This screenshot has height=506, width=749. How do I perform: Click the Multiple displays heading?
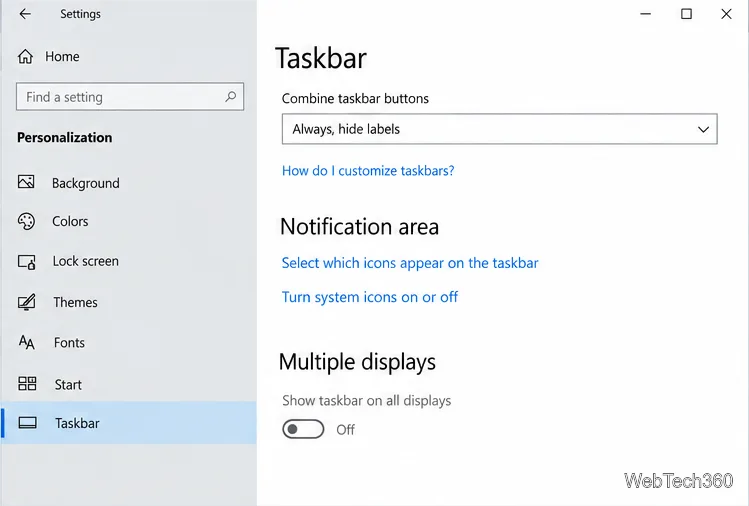coord(357,362)
